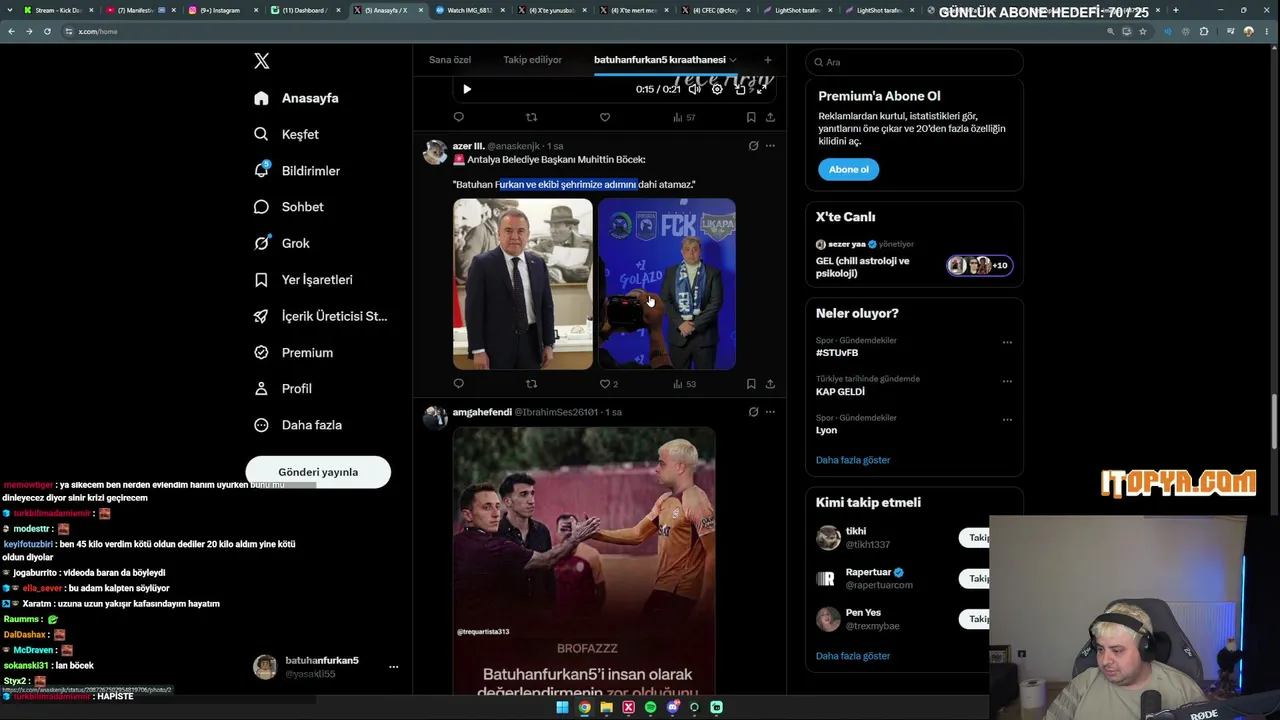Like azer III. post with 2 likes

point(608,383)
